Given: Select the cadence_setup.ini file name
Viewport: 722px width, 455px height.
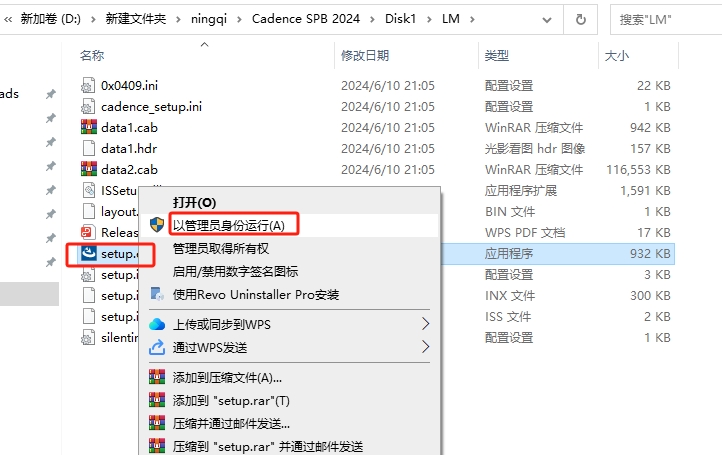Looking at the screenshot, I should pyautogui.click(x=151, y=107).
